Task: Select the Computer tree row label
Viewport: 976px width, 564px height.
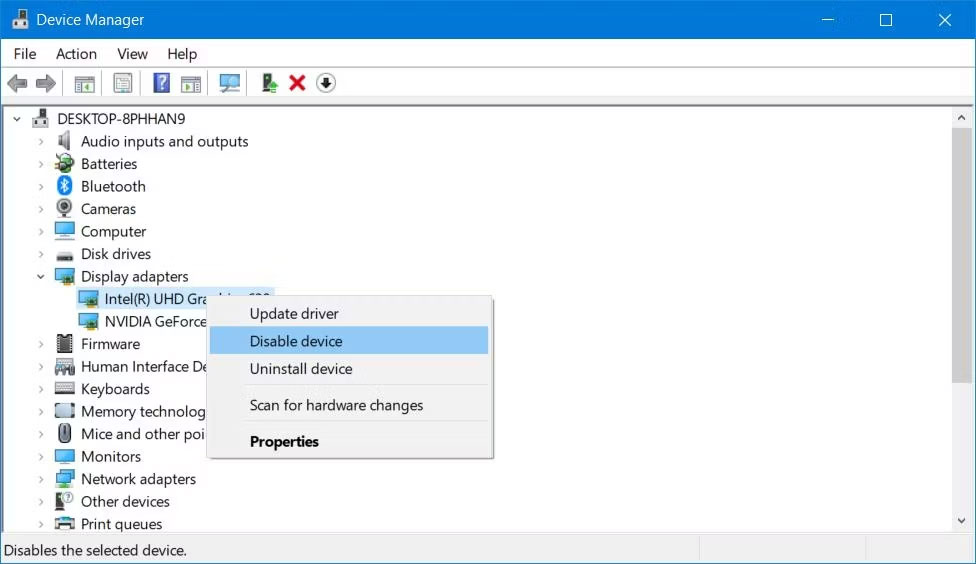Action: click(113, 232)
